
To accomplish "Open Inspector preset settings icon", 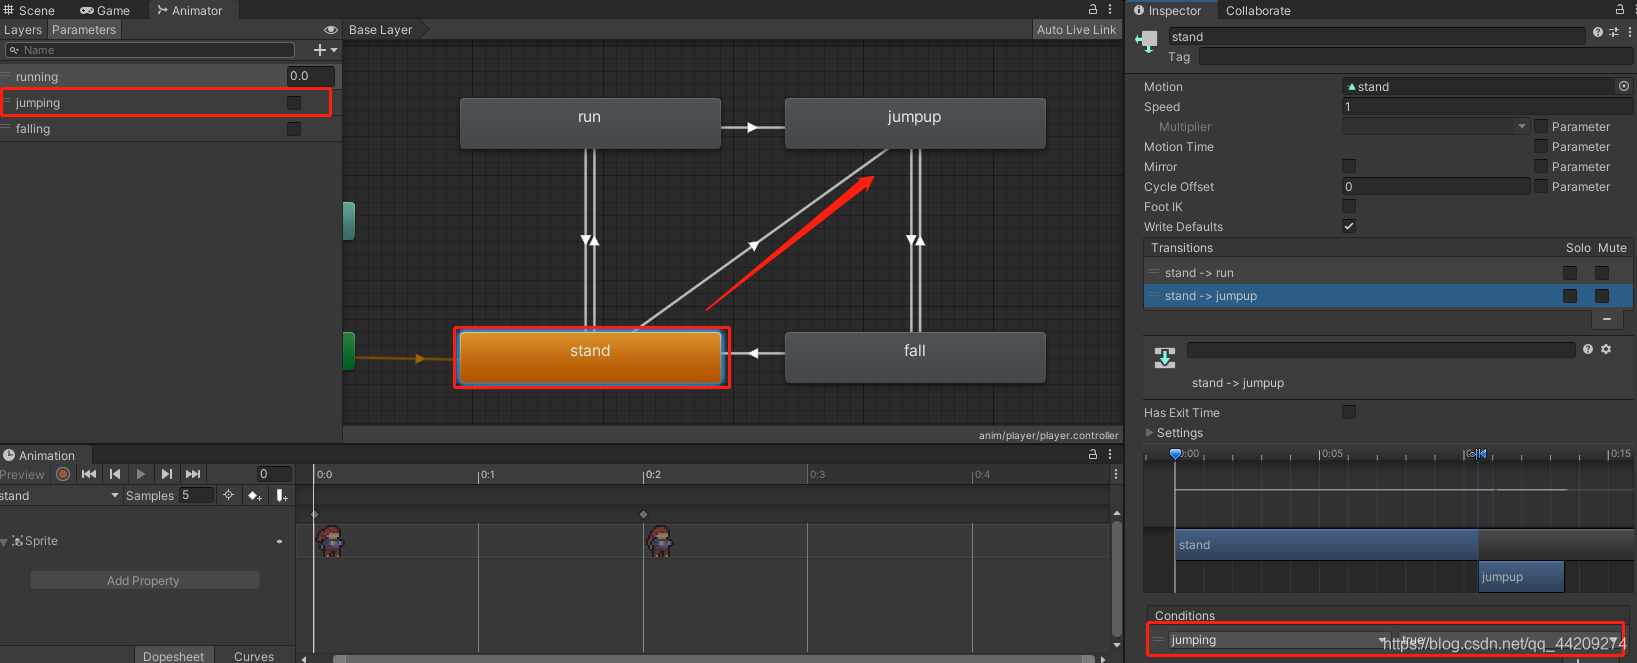I will pos(1614,32).
